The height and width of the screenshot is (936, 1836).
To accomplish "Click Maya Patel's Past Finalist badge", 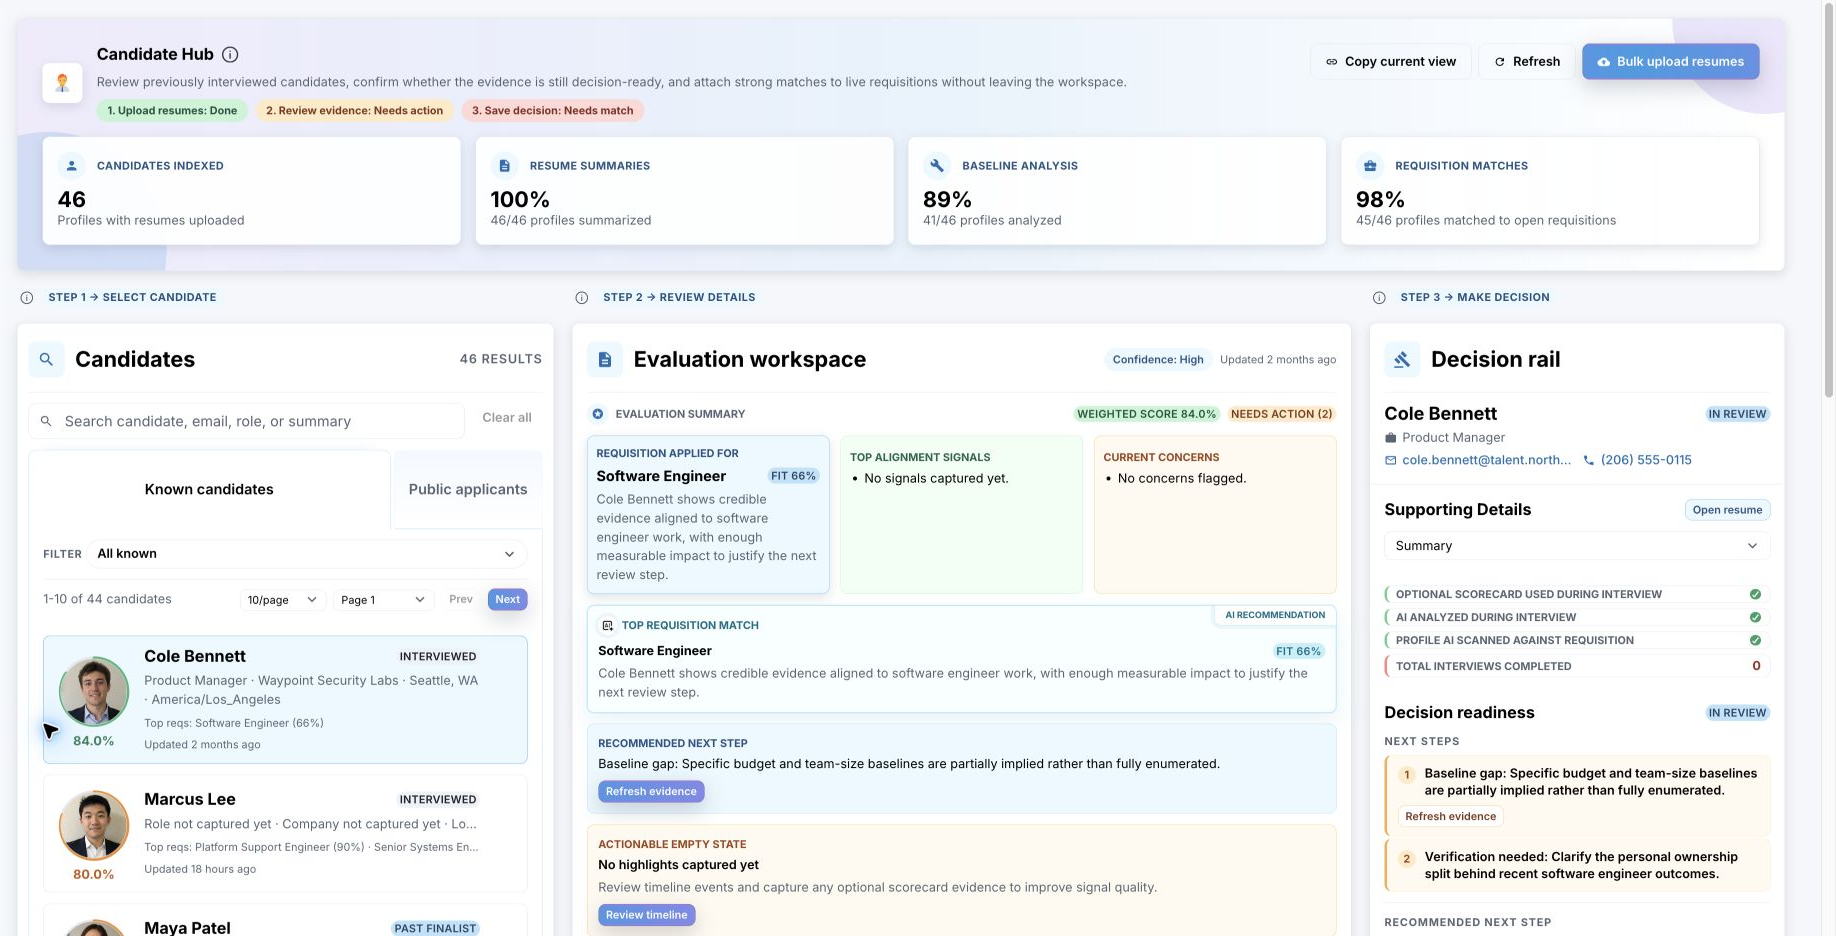I will [435, 928].
